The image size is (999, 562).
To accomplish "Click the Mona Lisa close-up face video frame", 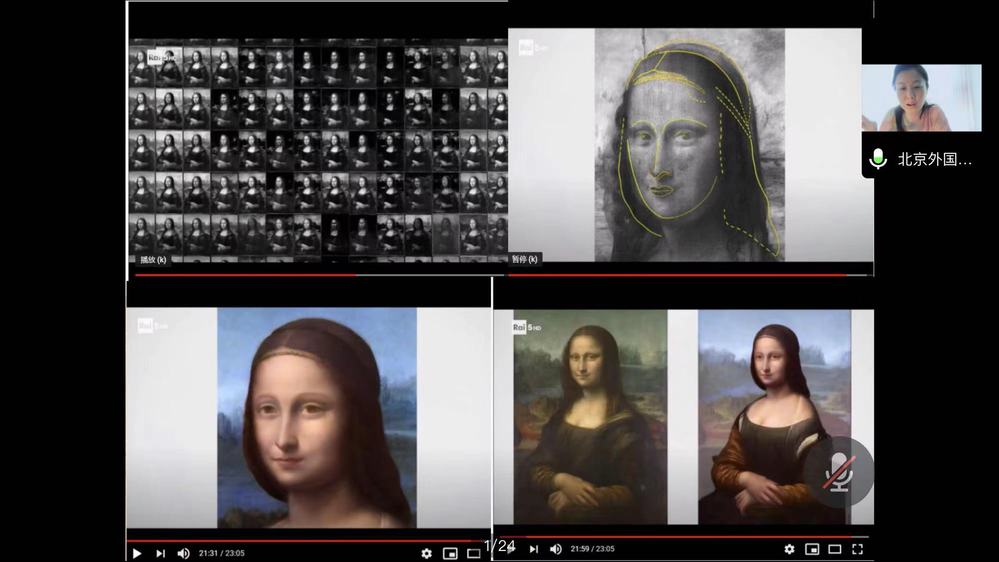I will (x=309, y=418).
